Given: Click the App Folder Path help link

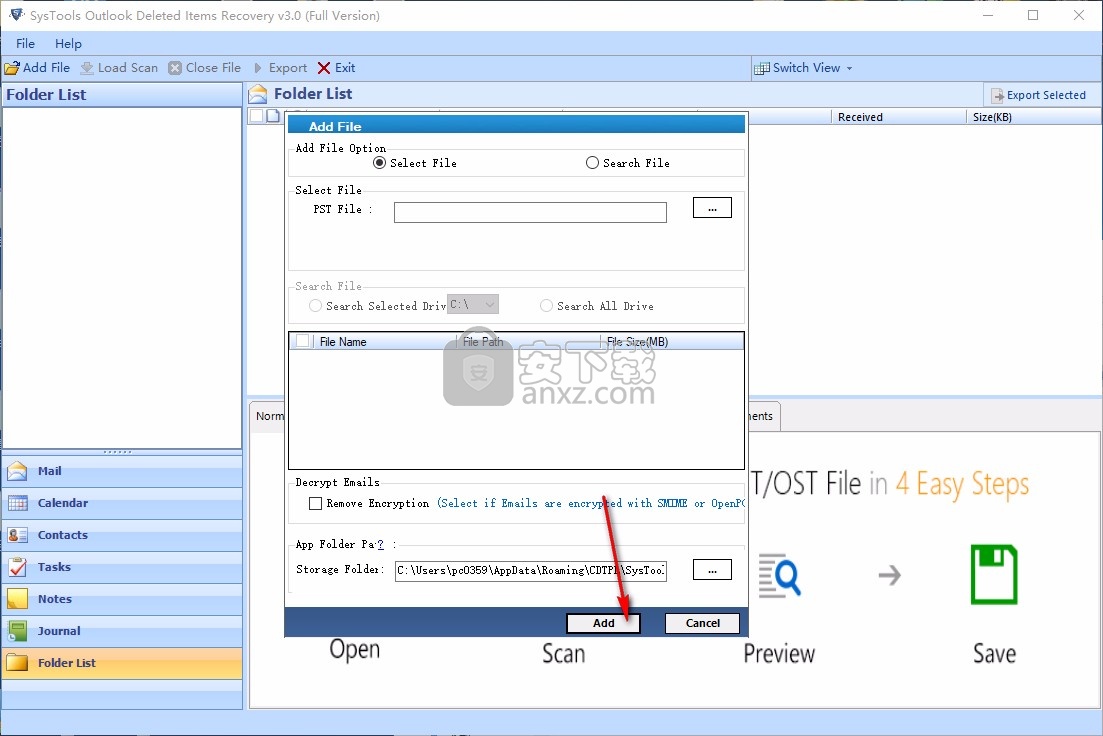Looking at the screenshot, I should (x=381, y=545).
